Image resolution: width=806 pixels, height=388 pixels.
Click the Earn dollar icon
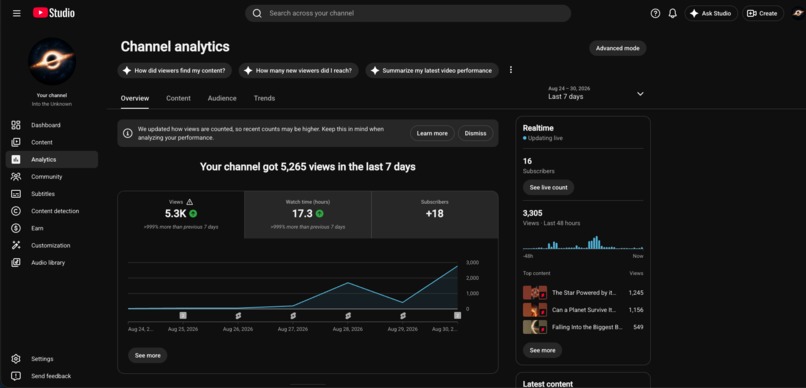16,228
